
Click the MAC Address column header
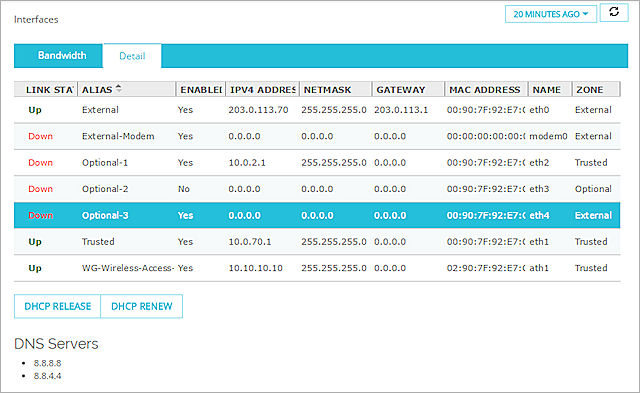(x=486, y=89)
